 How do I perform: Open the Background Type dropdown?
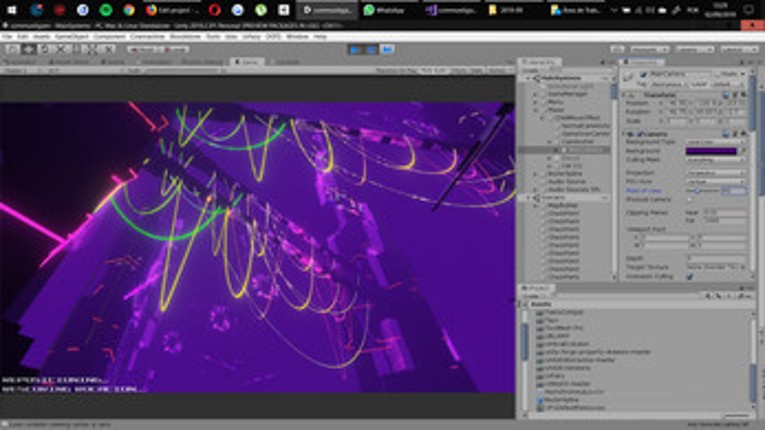coord(716,142)
